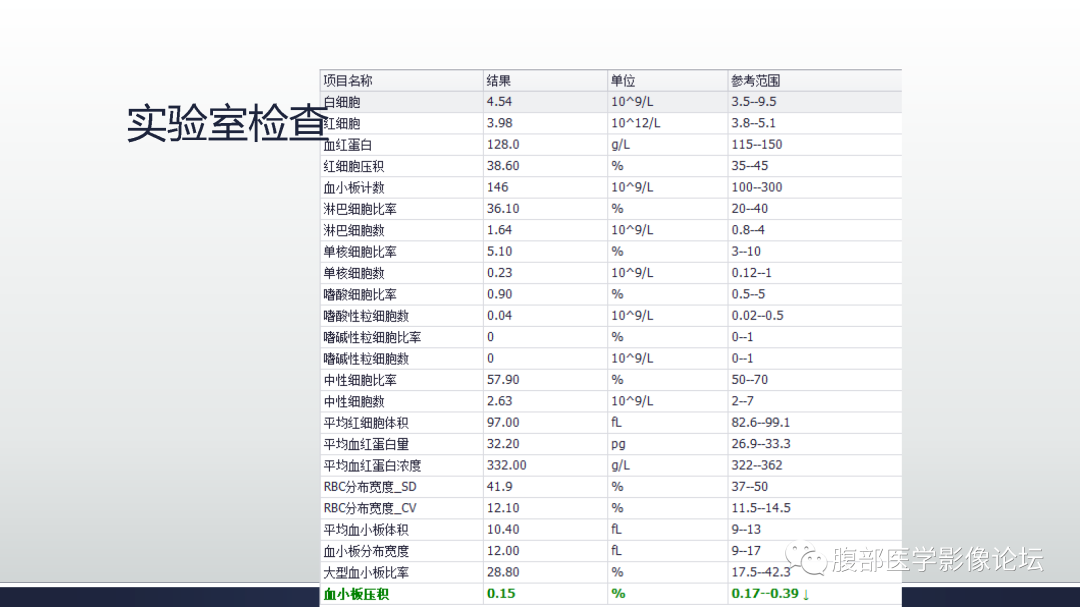
Task: Click the result value 28.80
Action: pos(503,572)
